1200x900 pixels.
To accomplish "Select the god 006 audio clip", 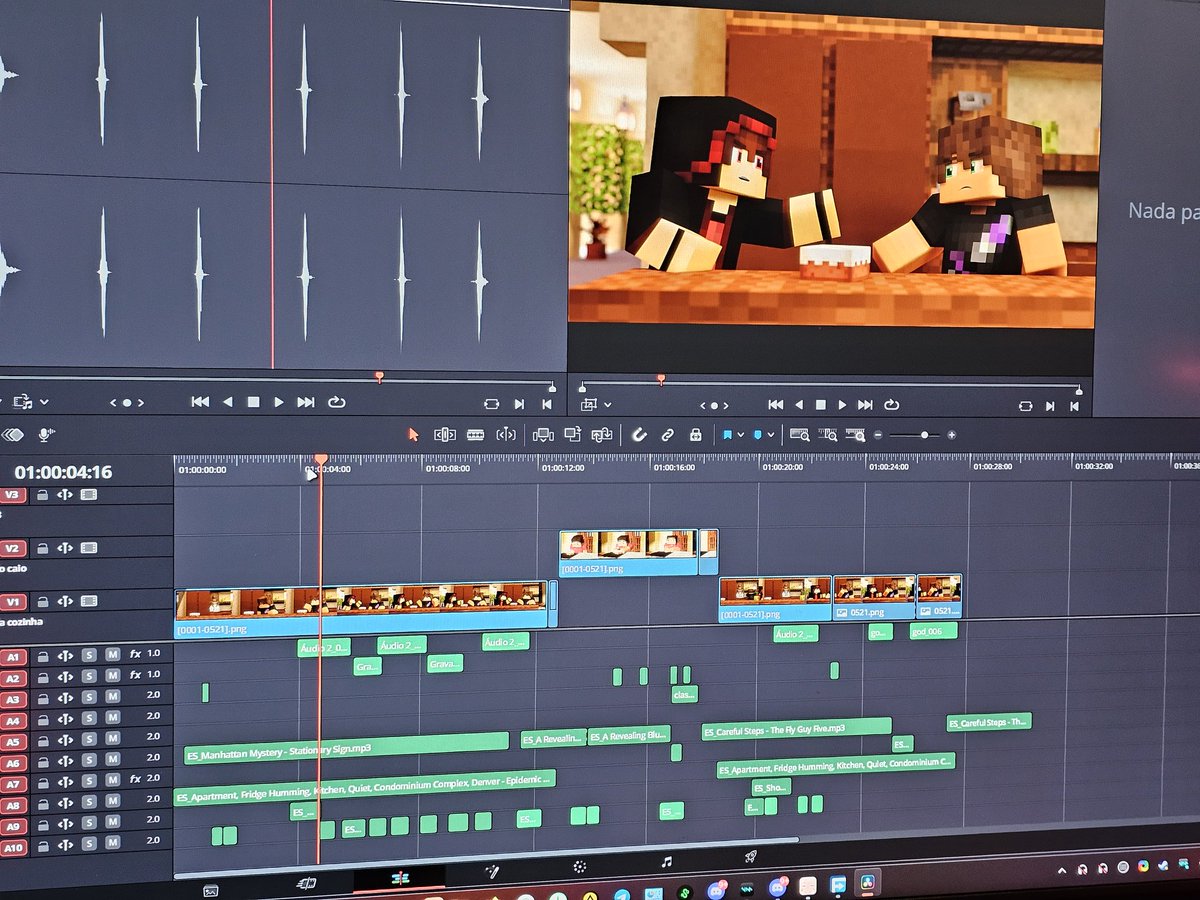I will (x=933, y=631).
